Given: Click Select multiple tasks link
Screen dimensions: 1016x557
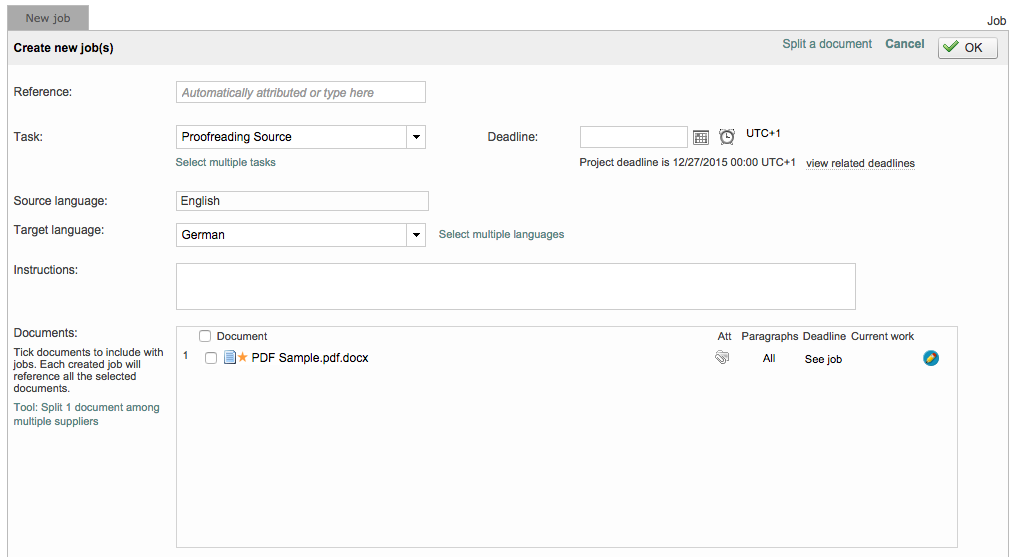Looking at the screenshot, I should point(226,162).
